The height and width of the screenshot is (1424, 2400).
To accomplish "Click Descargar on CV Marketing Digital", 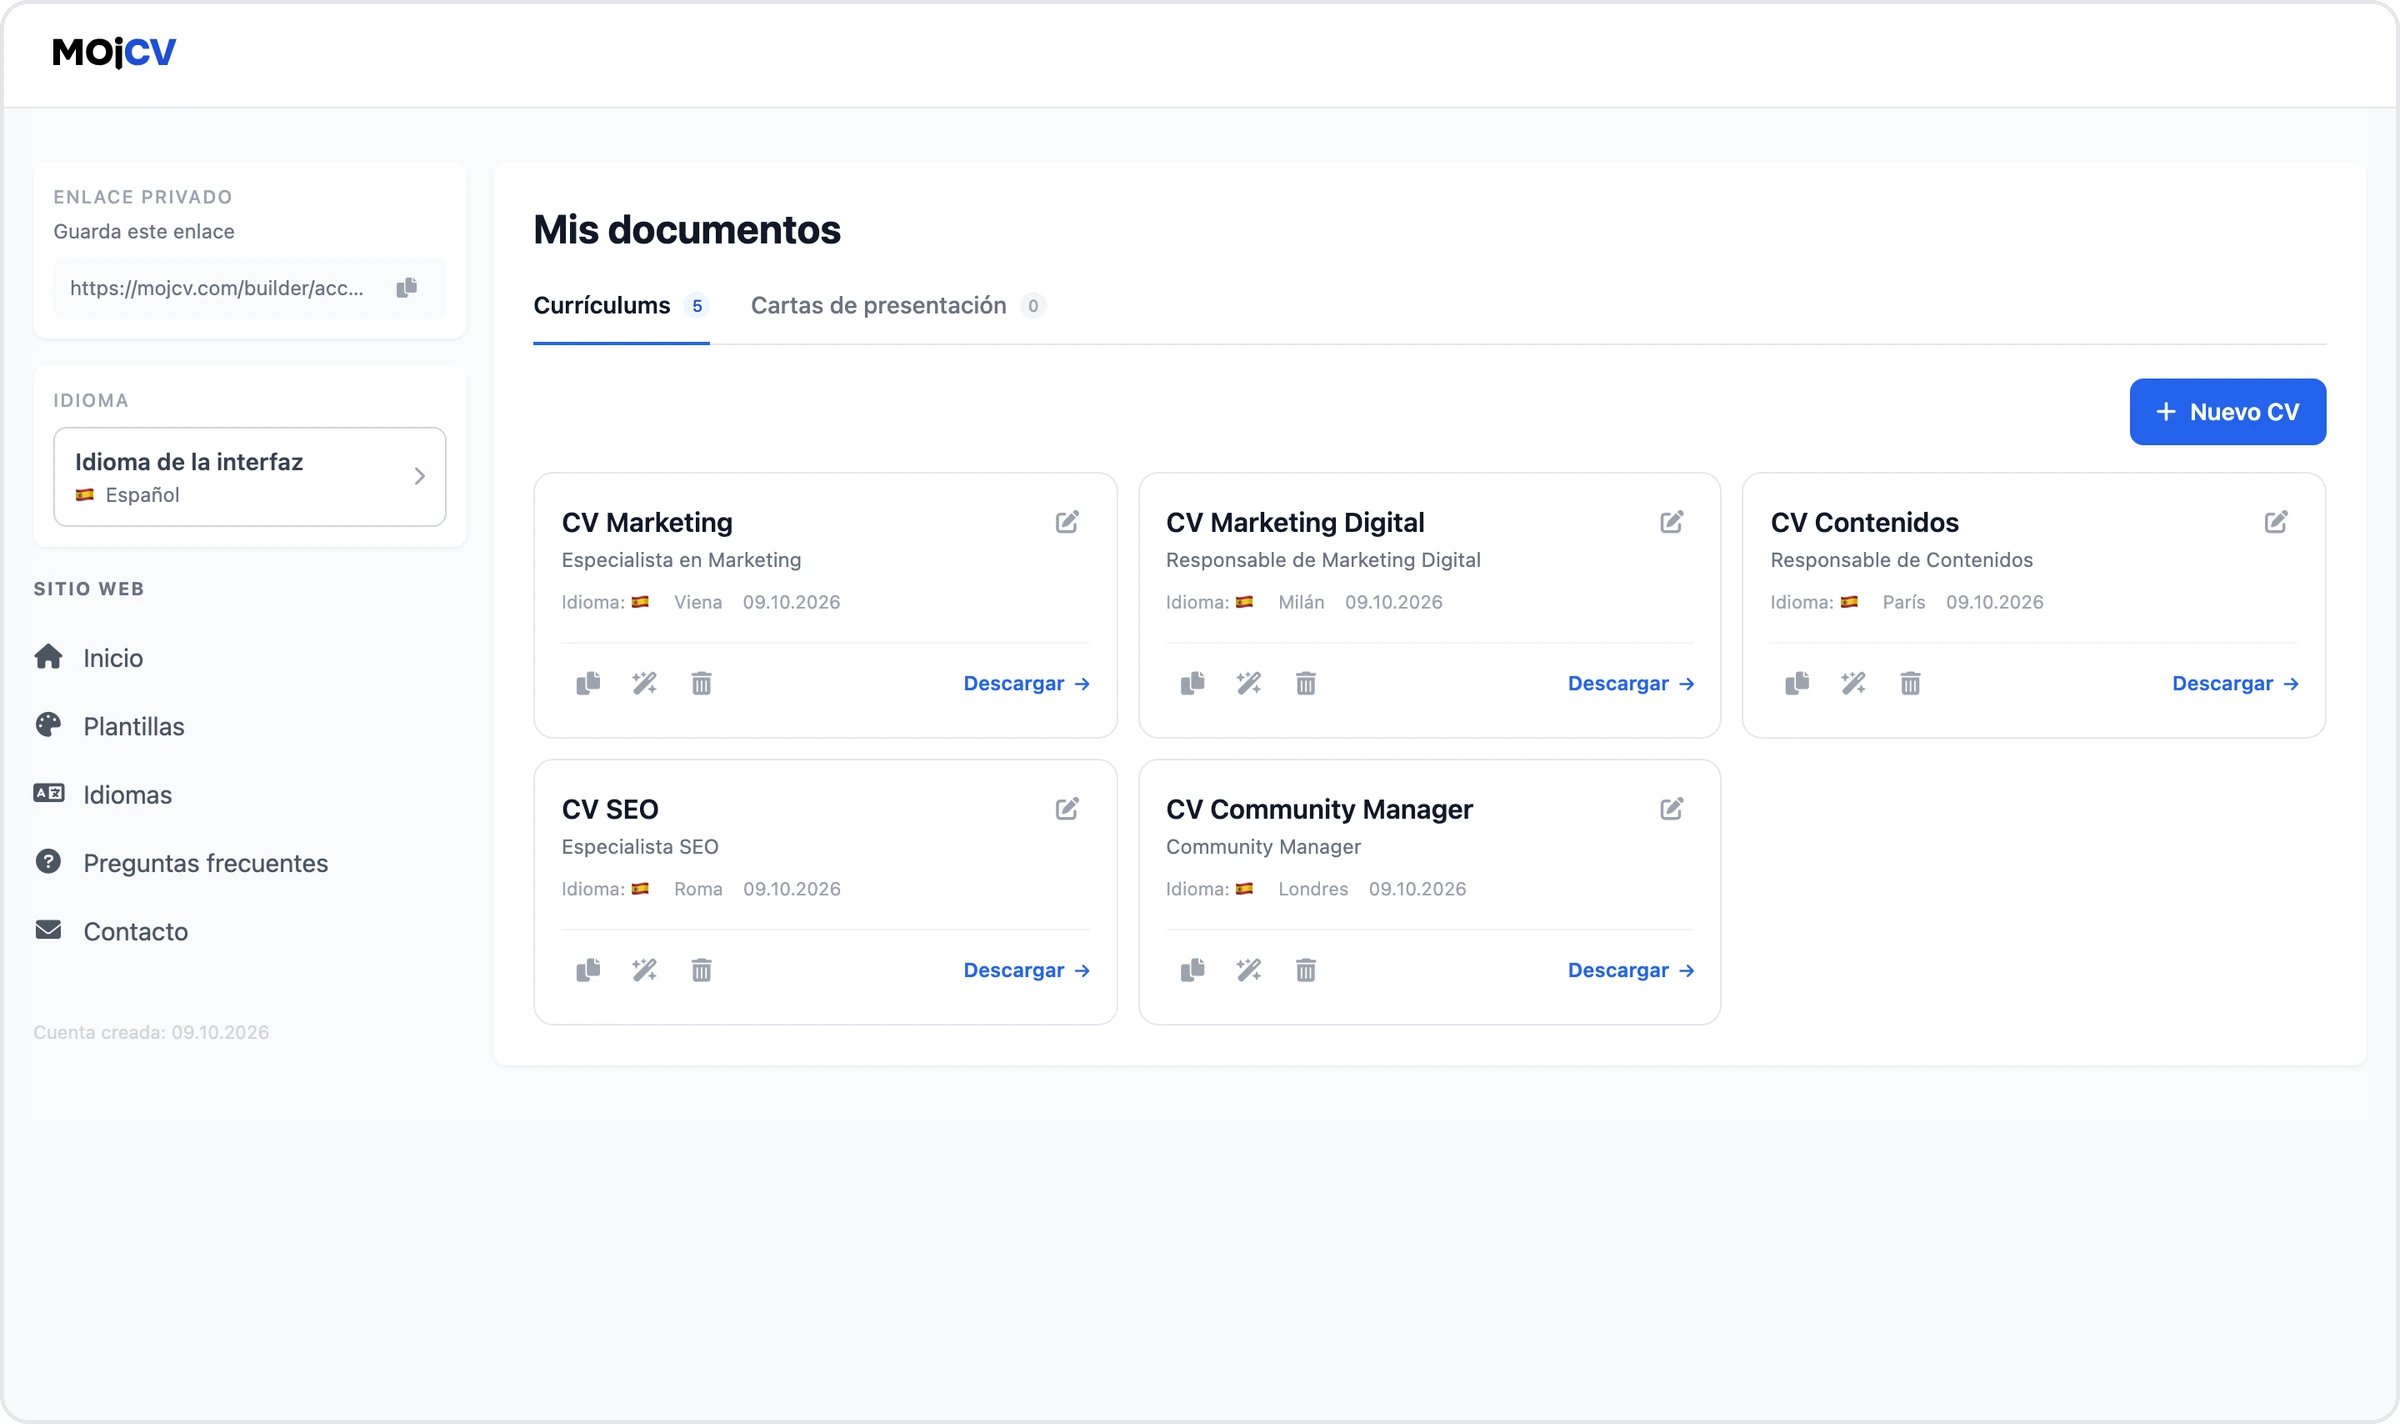I will (x=1631, y=684).
